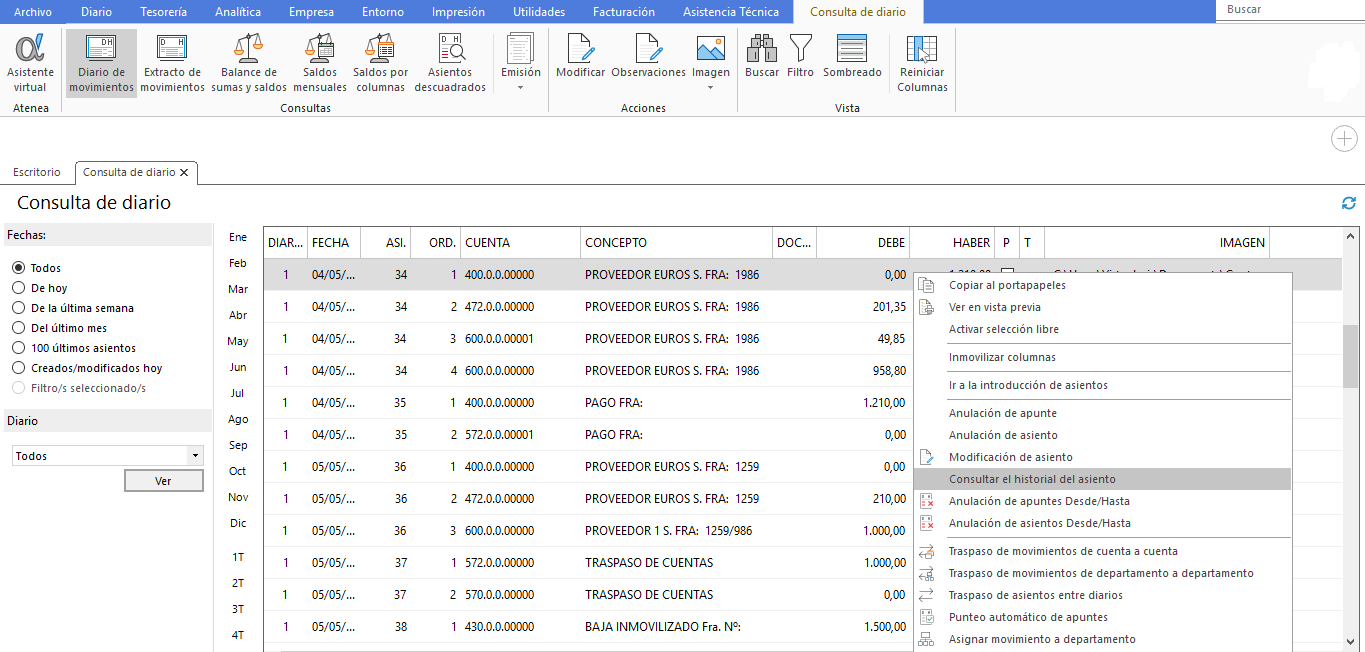The image size is (1365, 652).
Task: Switch to the Analítica ribbon tab
Action: click(238, 12)
